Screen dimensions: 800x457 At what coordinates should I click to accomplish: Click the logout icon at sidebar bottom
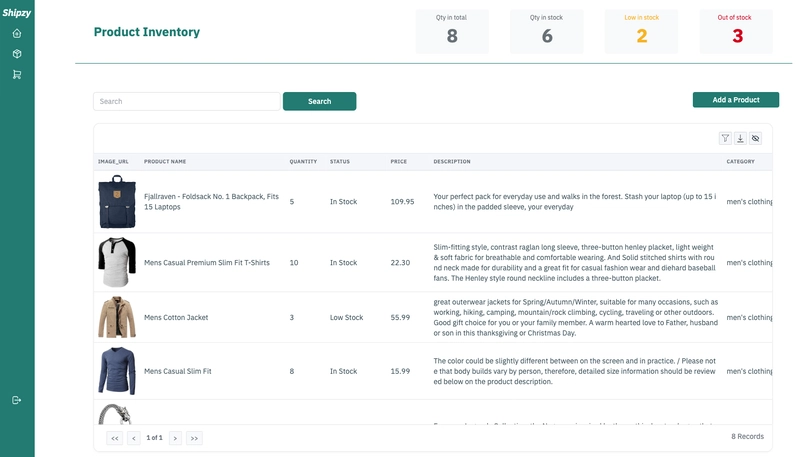17,400
